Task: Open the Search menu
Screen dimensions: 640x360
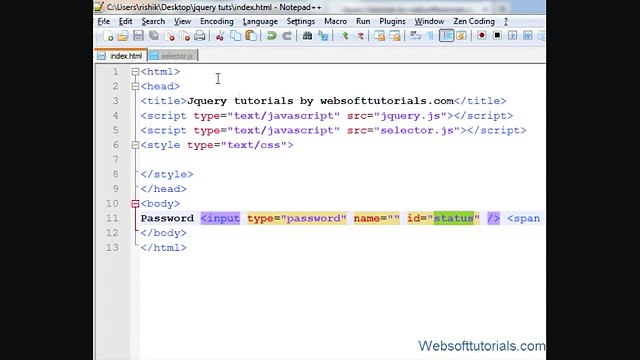Action: pyautogui.click(x=153, y=21)
